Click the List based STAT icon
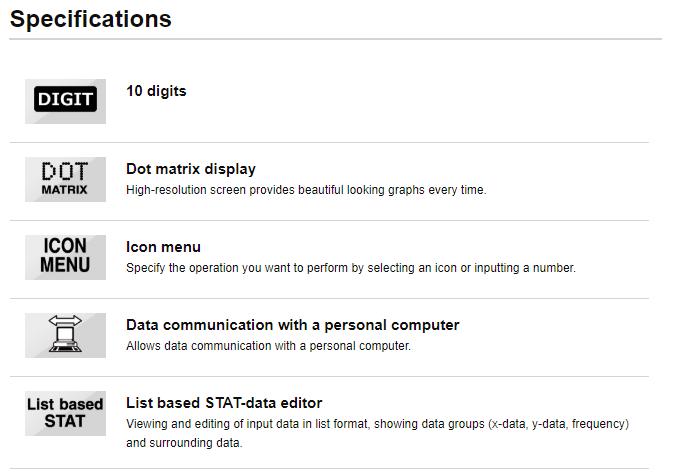This screenshot has height=474, width=676. click(x=65, y=413)
